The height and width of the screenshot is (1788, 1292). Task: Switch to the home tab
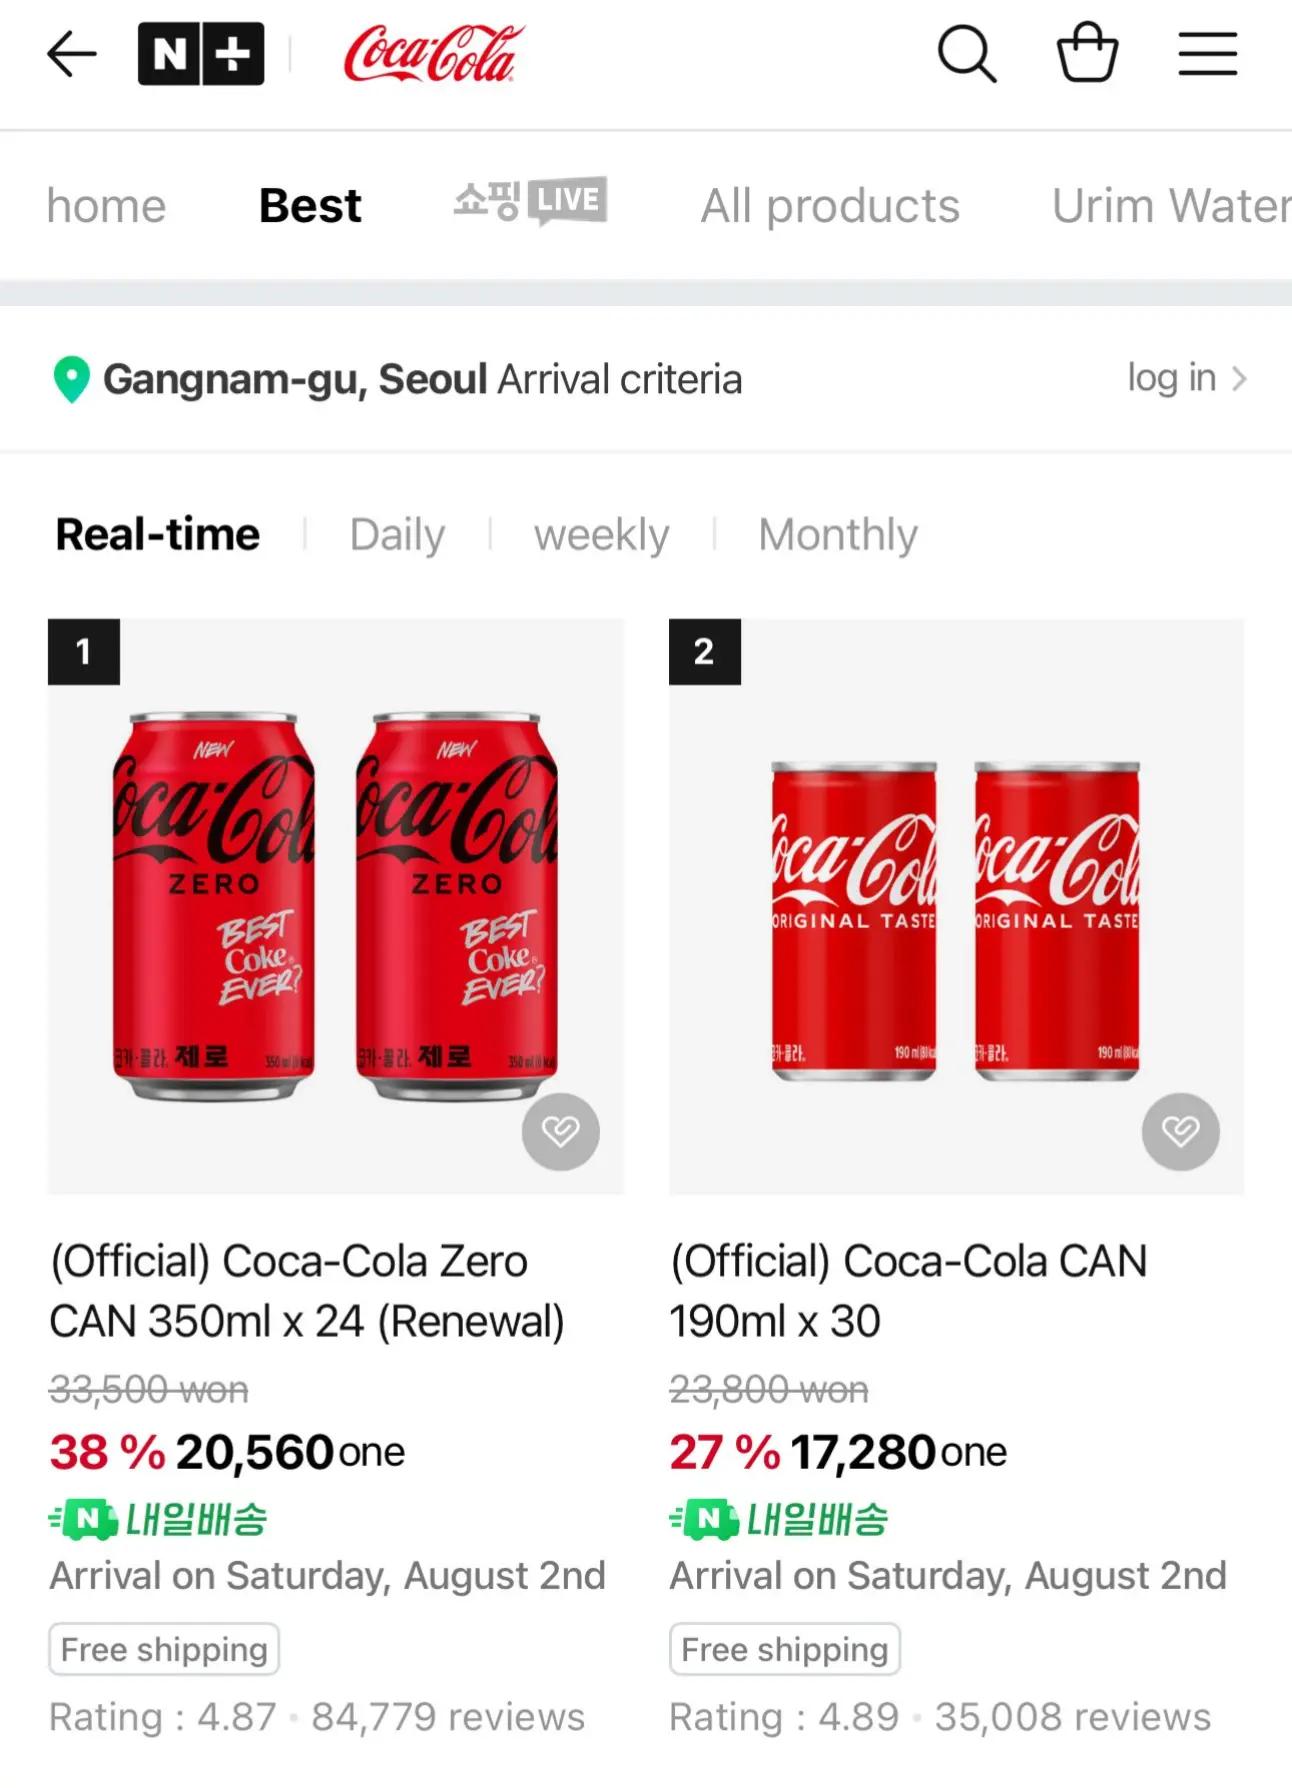coord(106,206)
